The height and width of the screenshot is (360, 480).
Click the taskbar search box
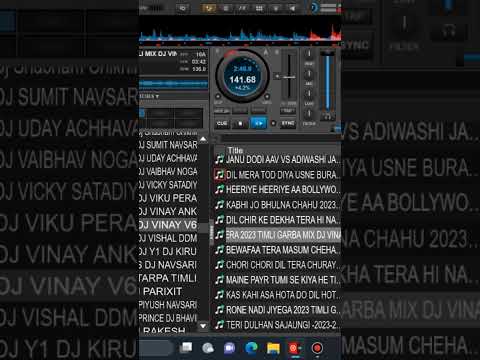point(156,348)
